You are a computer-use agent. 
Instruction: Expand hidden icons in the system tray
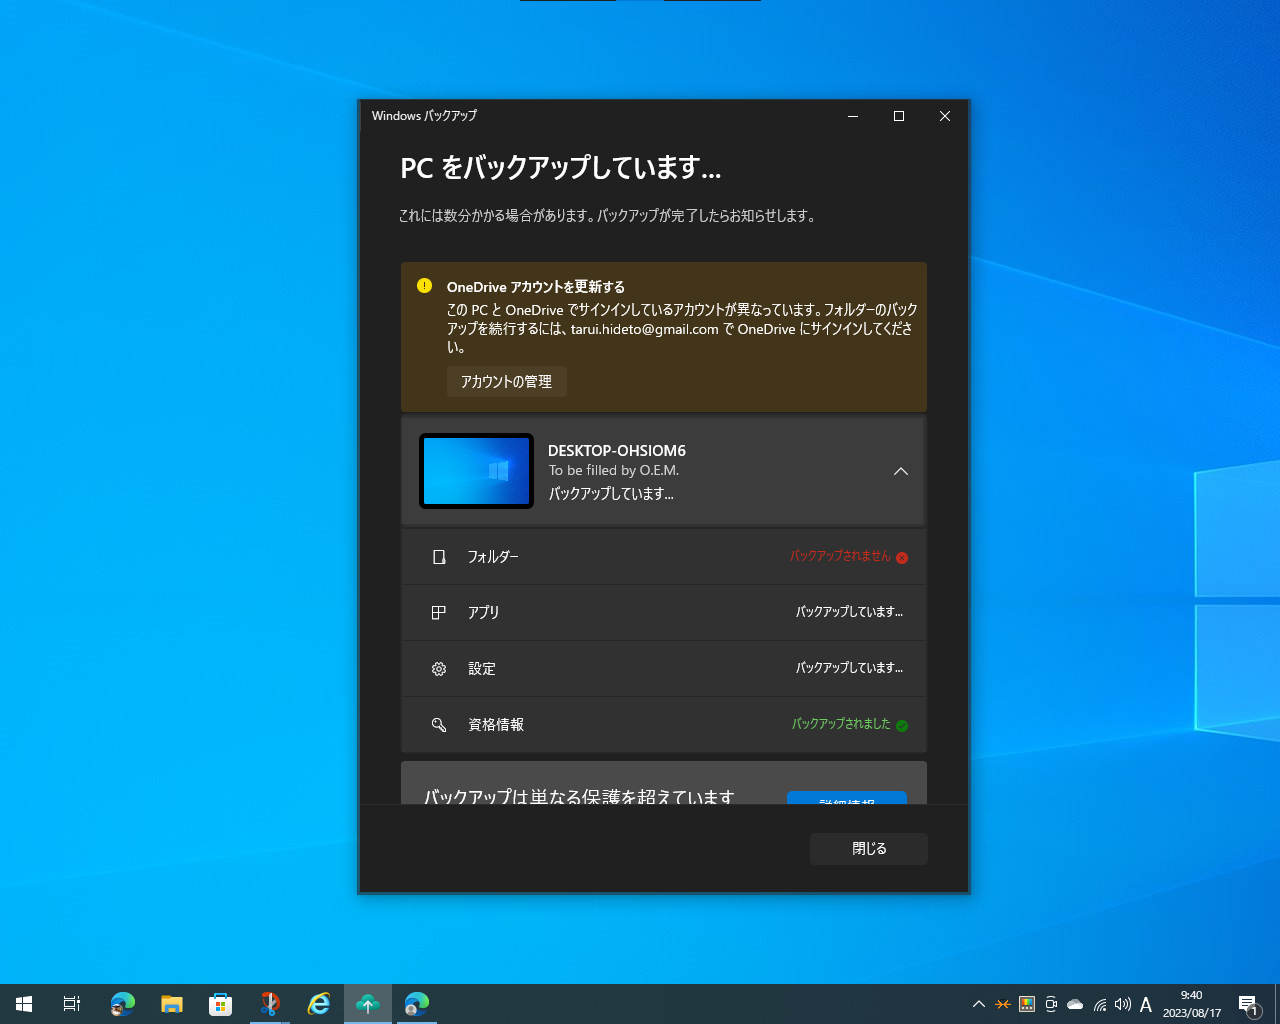click(978, 1004)
